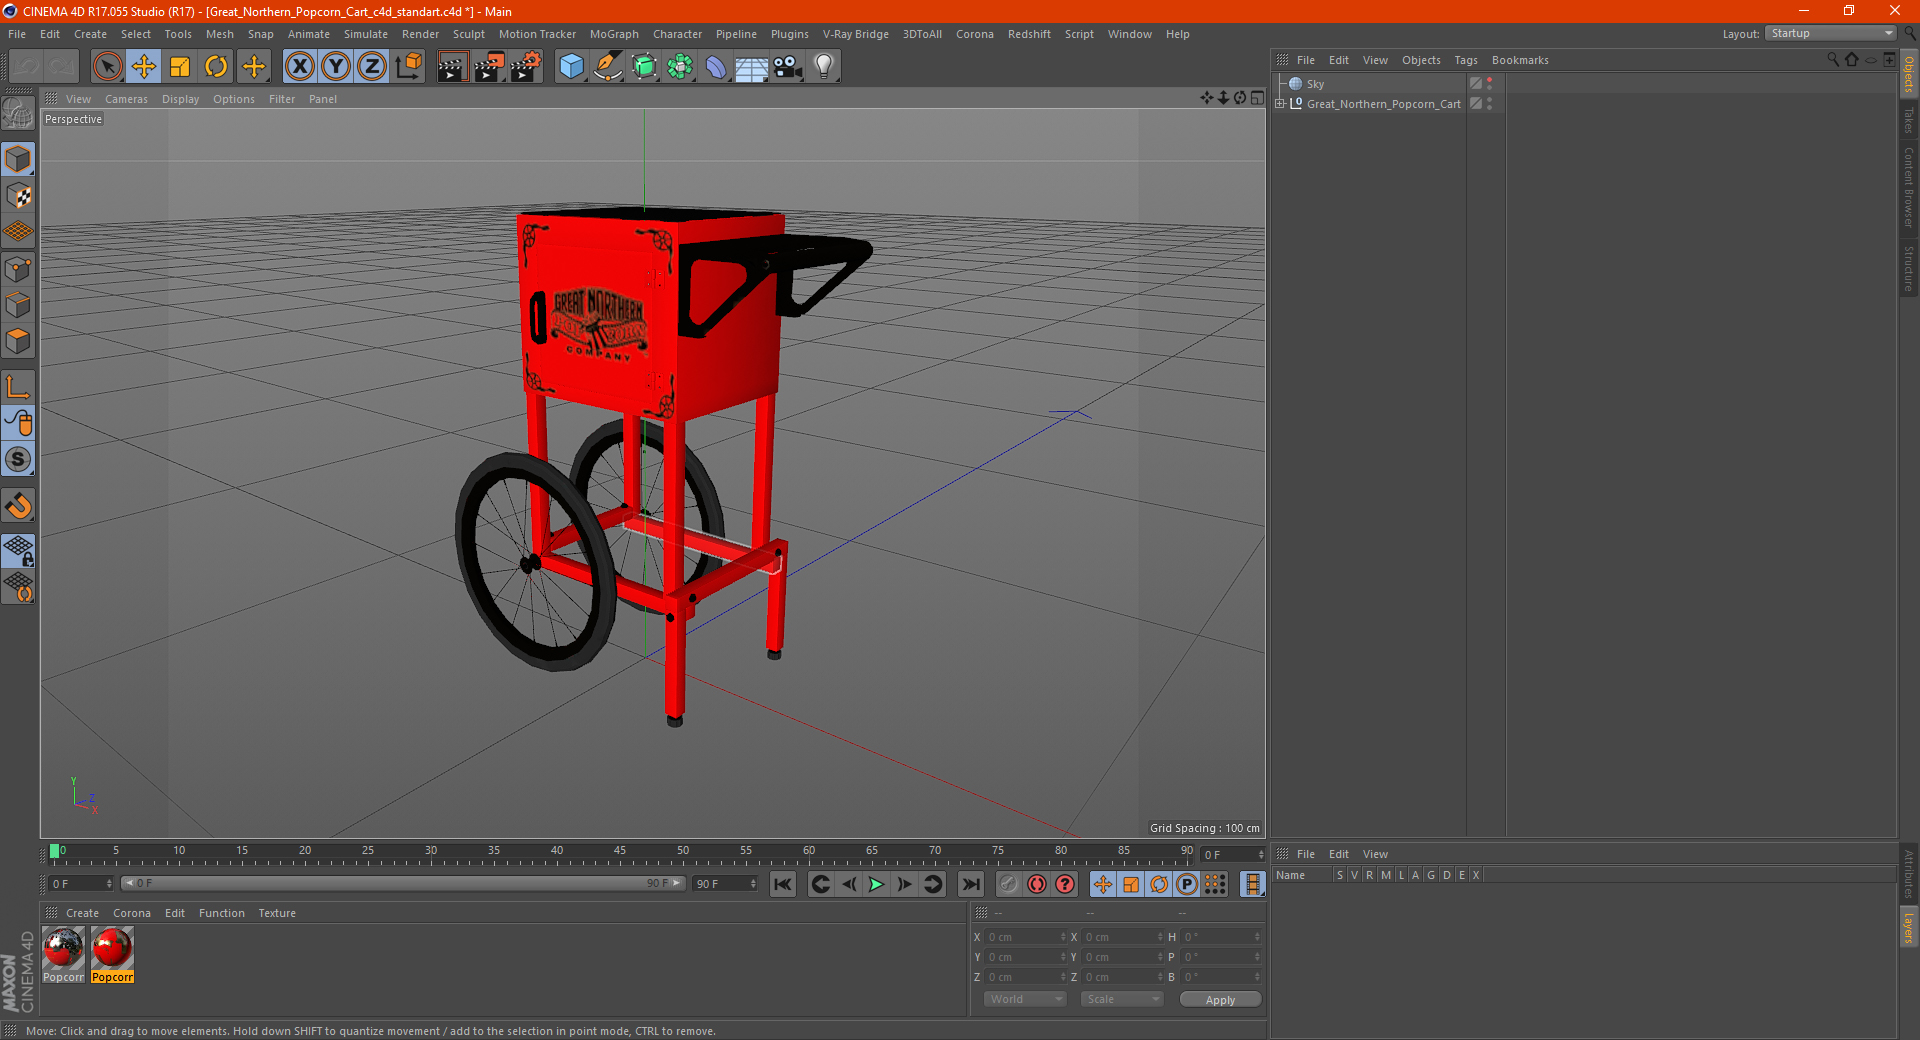Viewport: 1920px width, 1040px height.
Task: Select the spline Pen tool
Action: tap(608, 67)
